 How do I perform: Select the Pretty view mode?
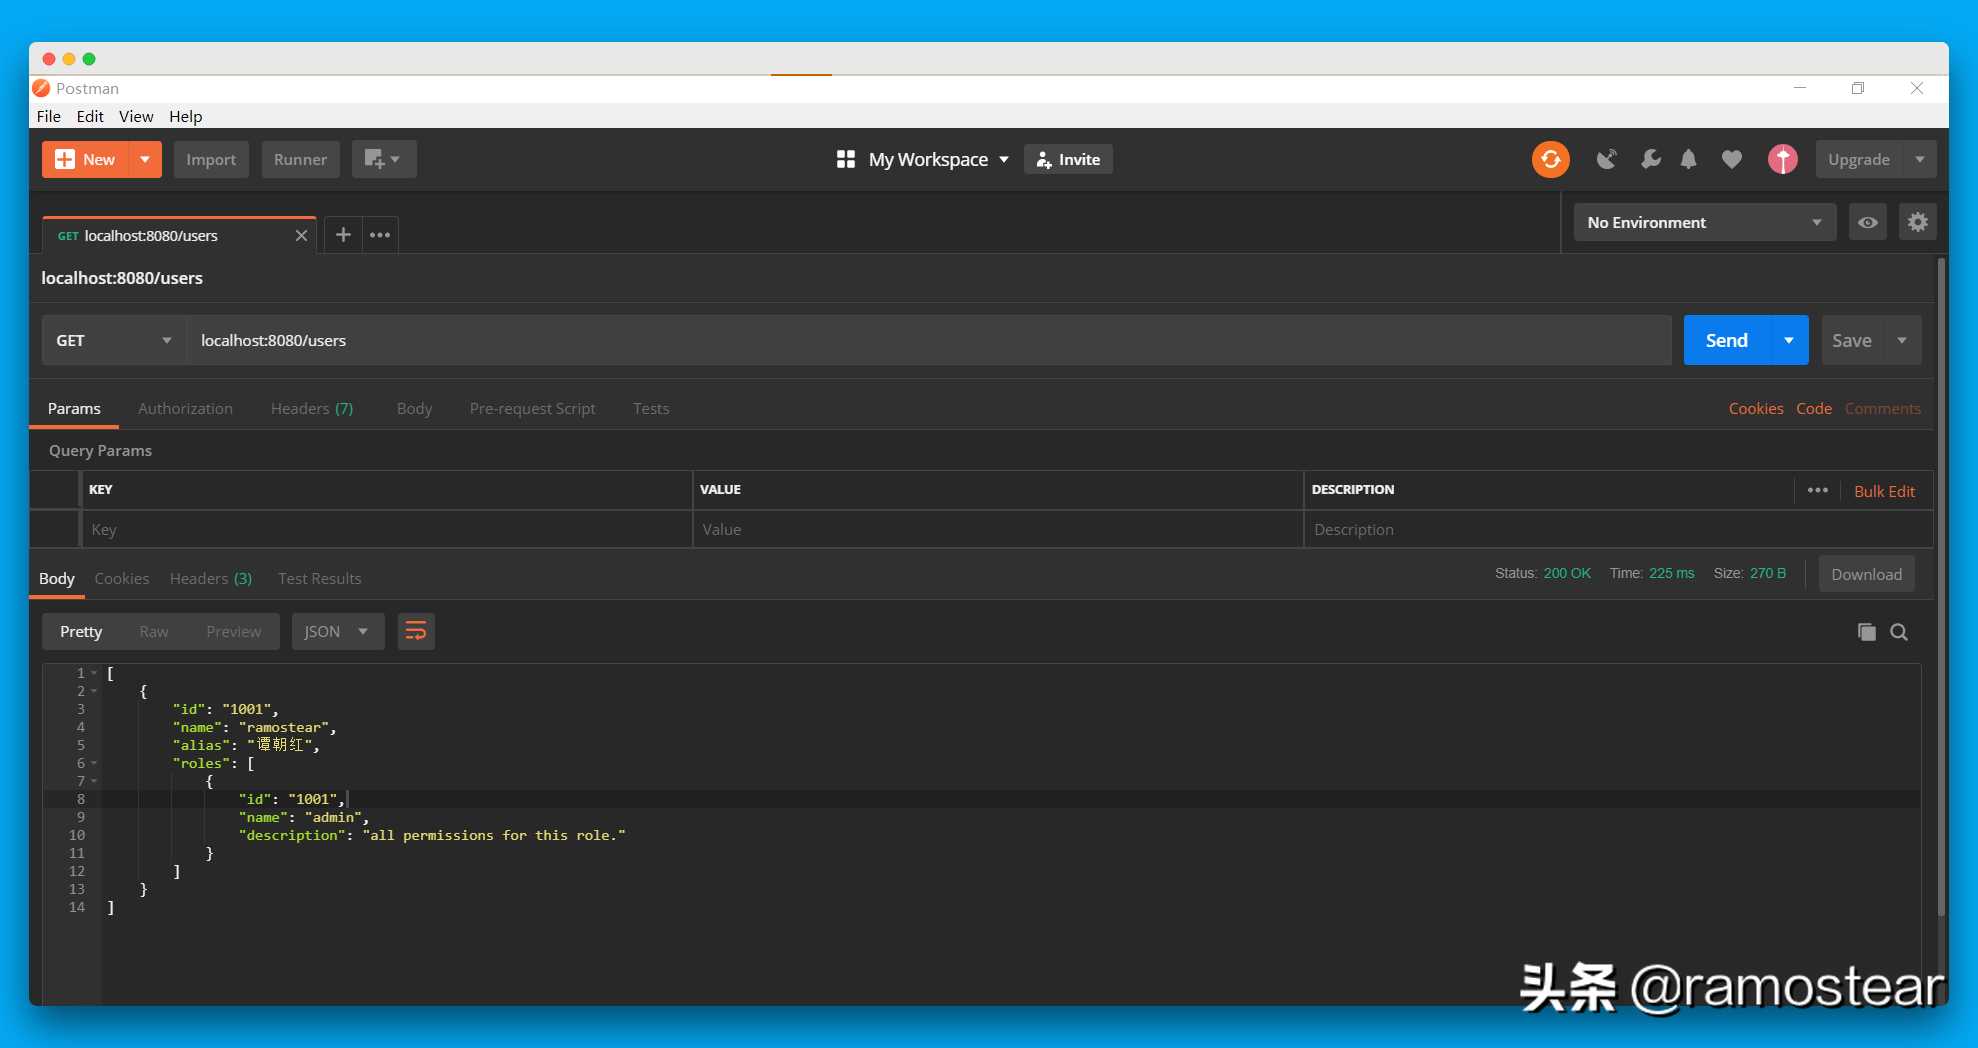tap(81, 631)
